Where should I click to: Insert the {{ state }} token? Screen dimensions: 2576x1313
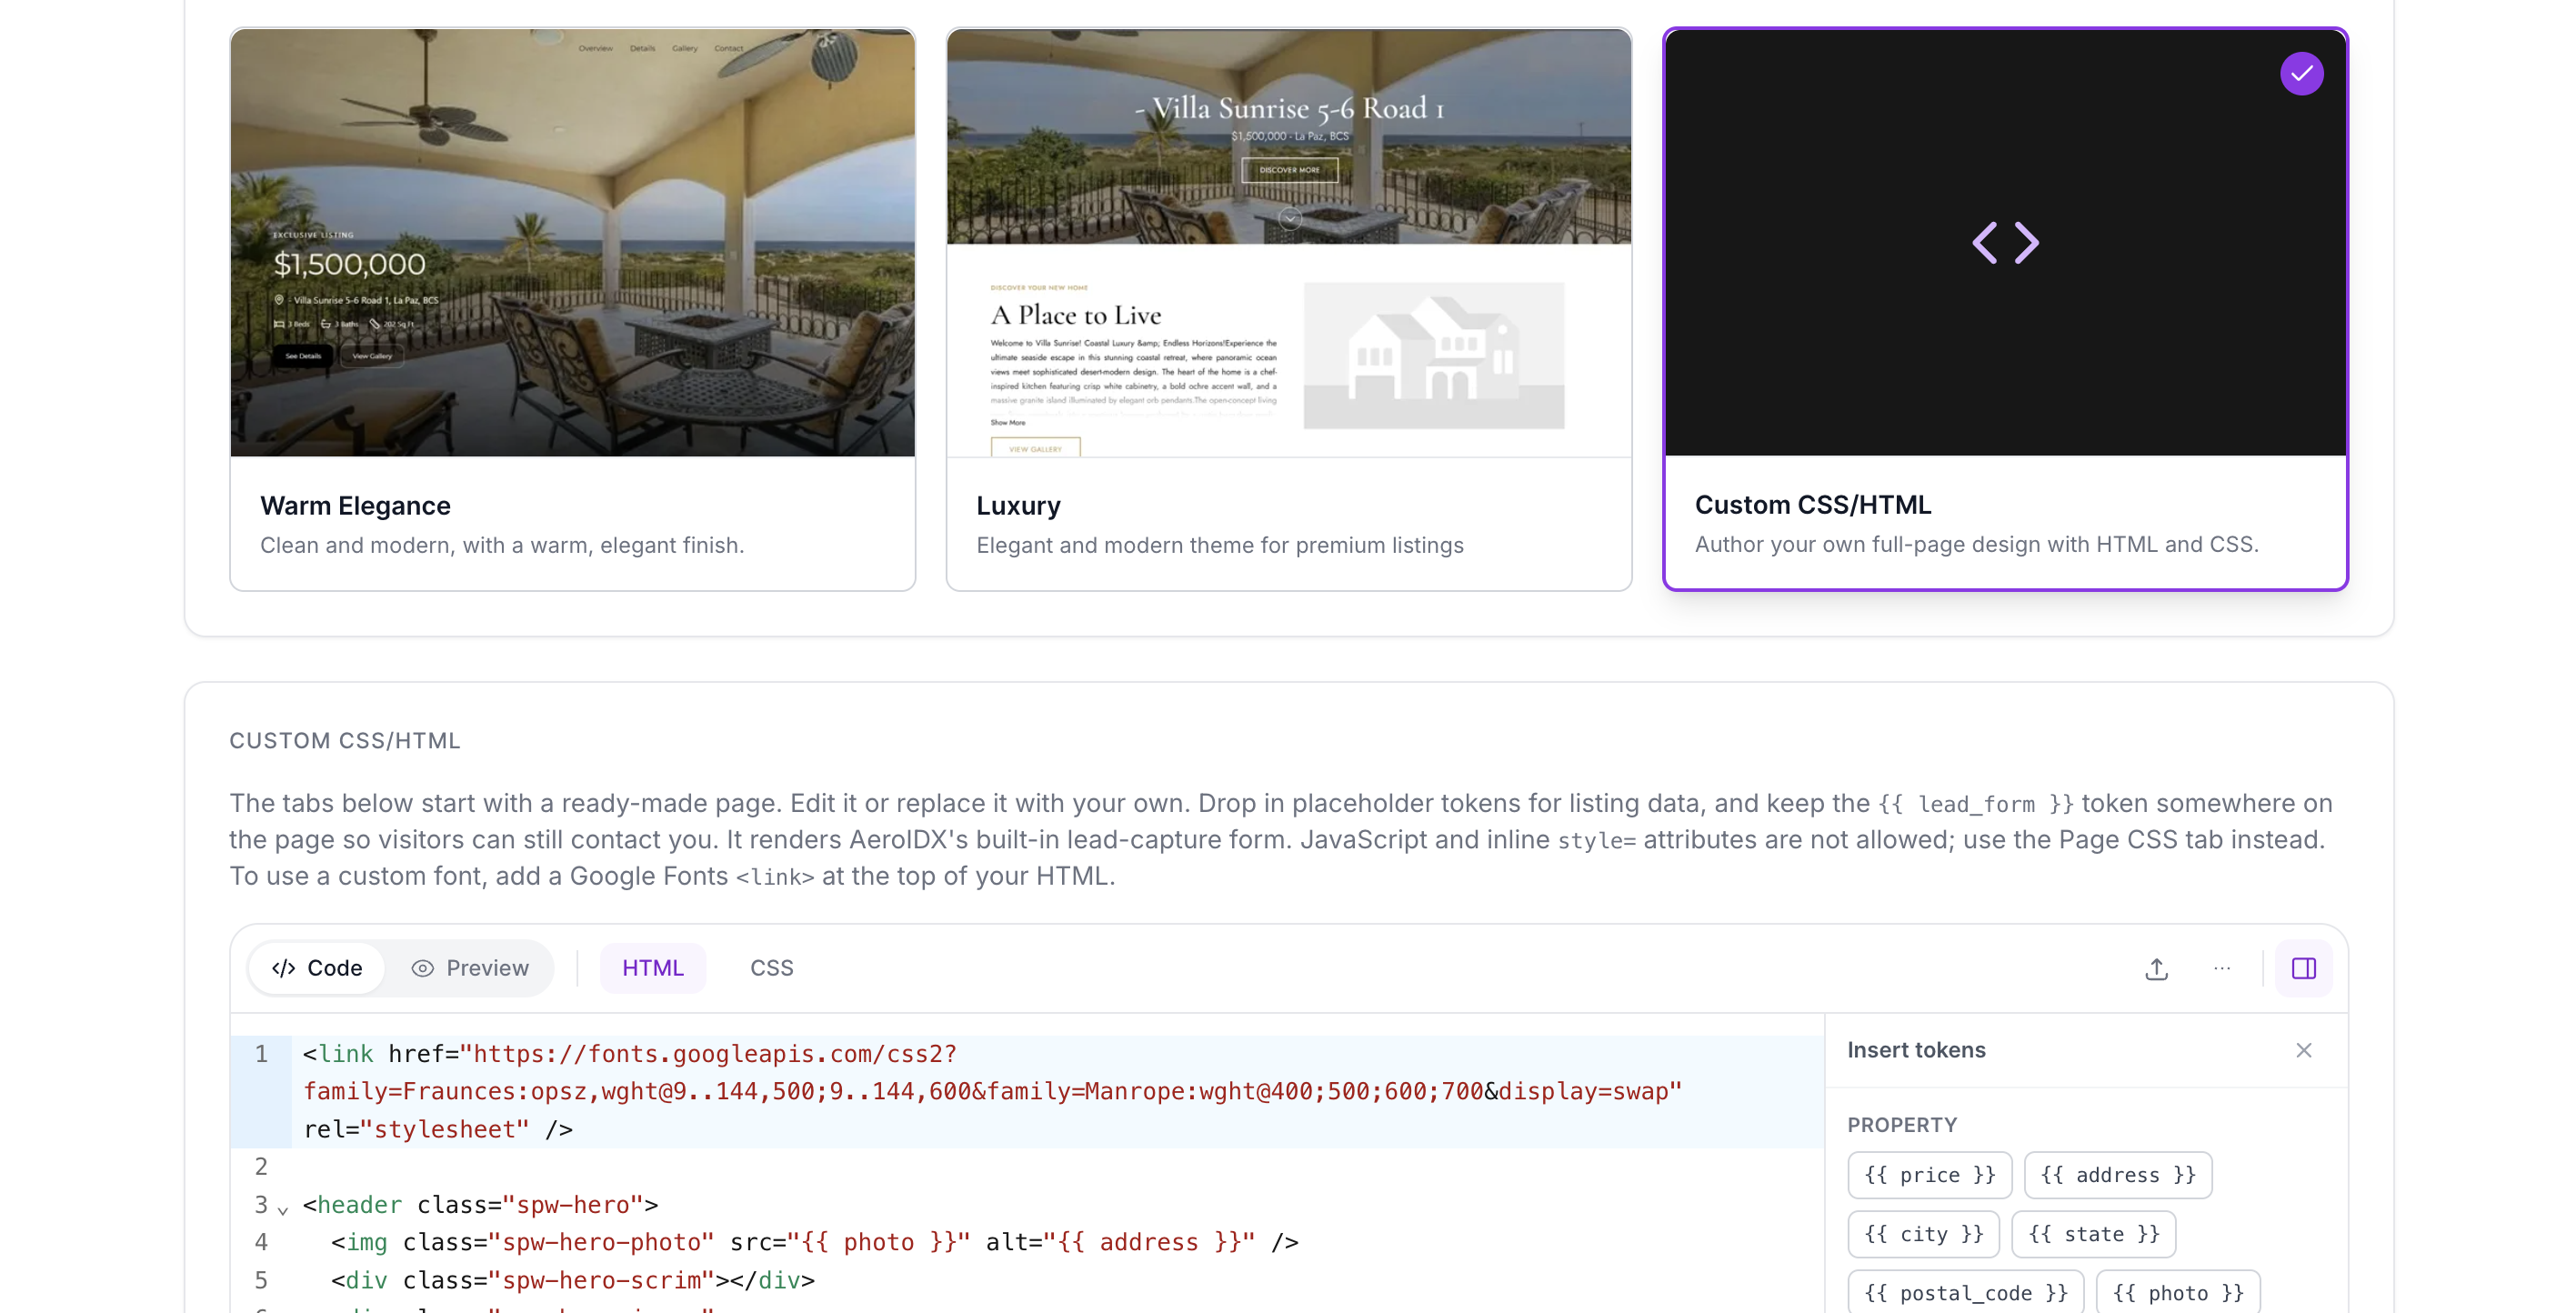[x=2093, y=1234]
